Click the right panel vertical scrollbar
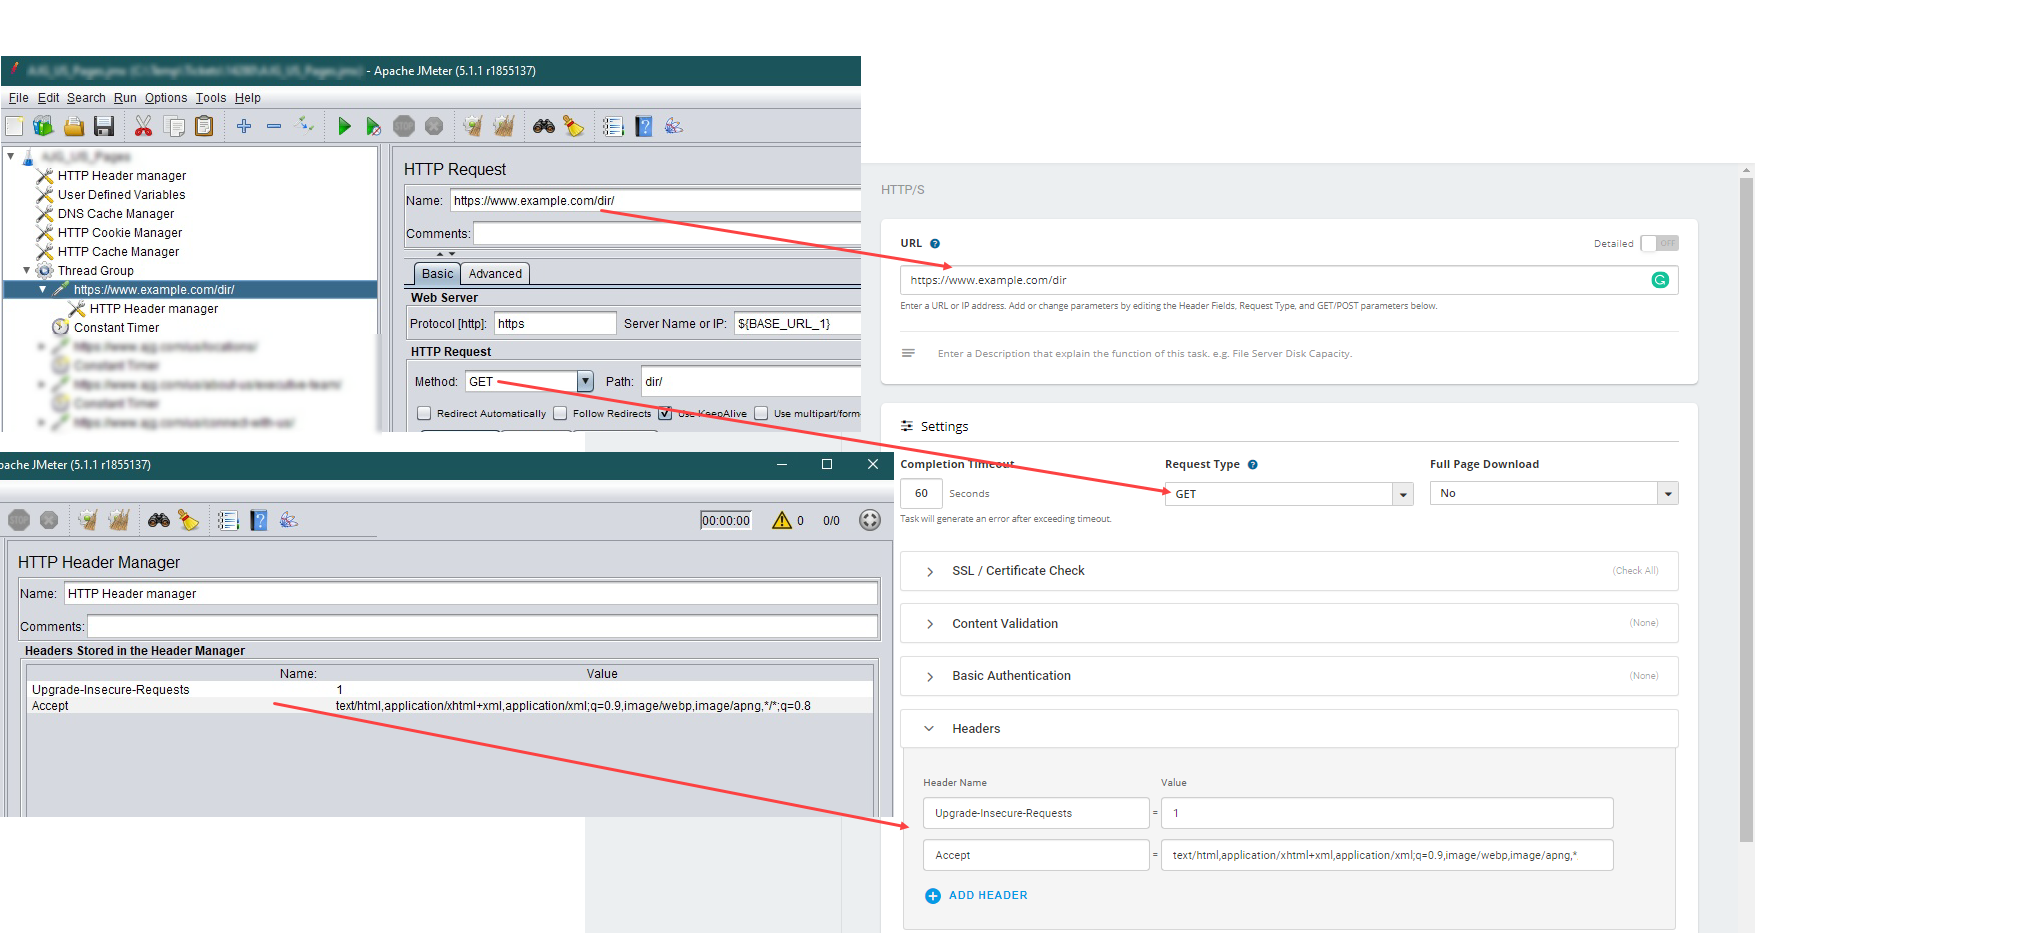Image resolution: width=2041 pixels, height=933 pixels. 1746,510
